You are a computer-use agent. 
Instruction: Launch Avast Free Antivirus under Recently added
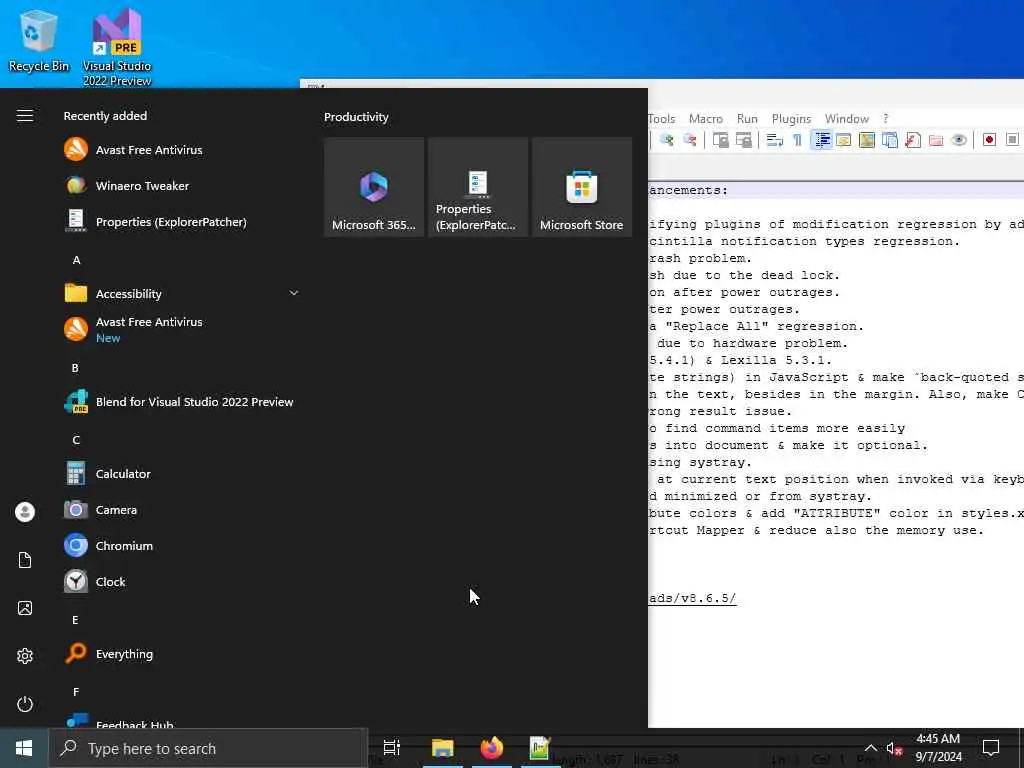[x=182, y=150]
